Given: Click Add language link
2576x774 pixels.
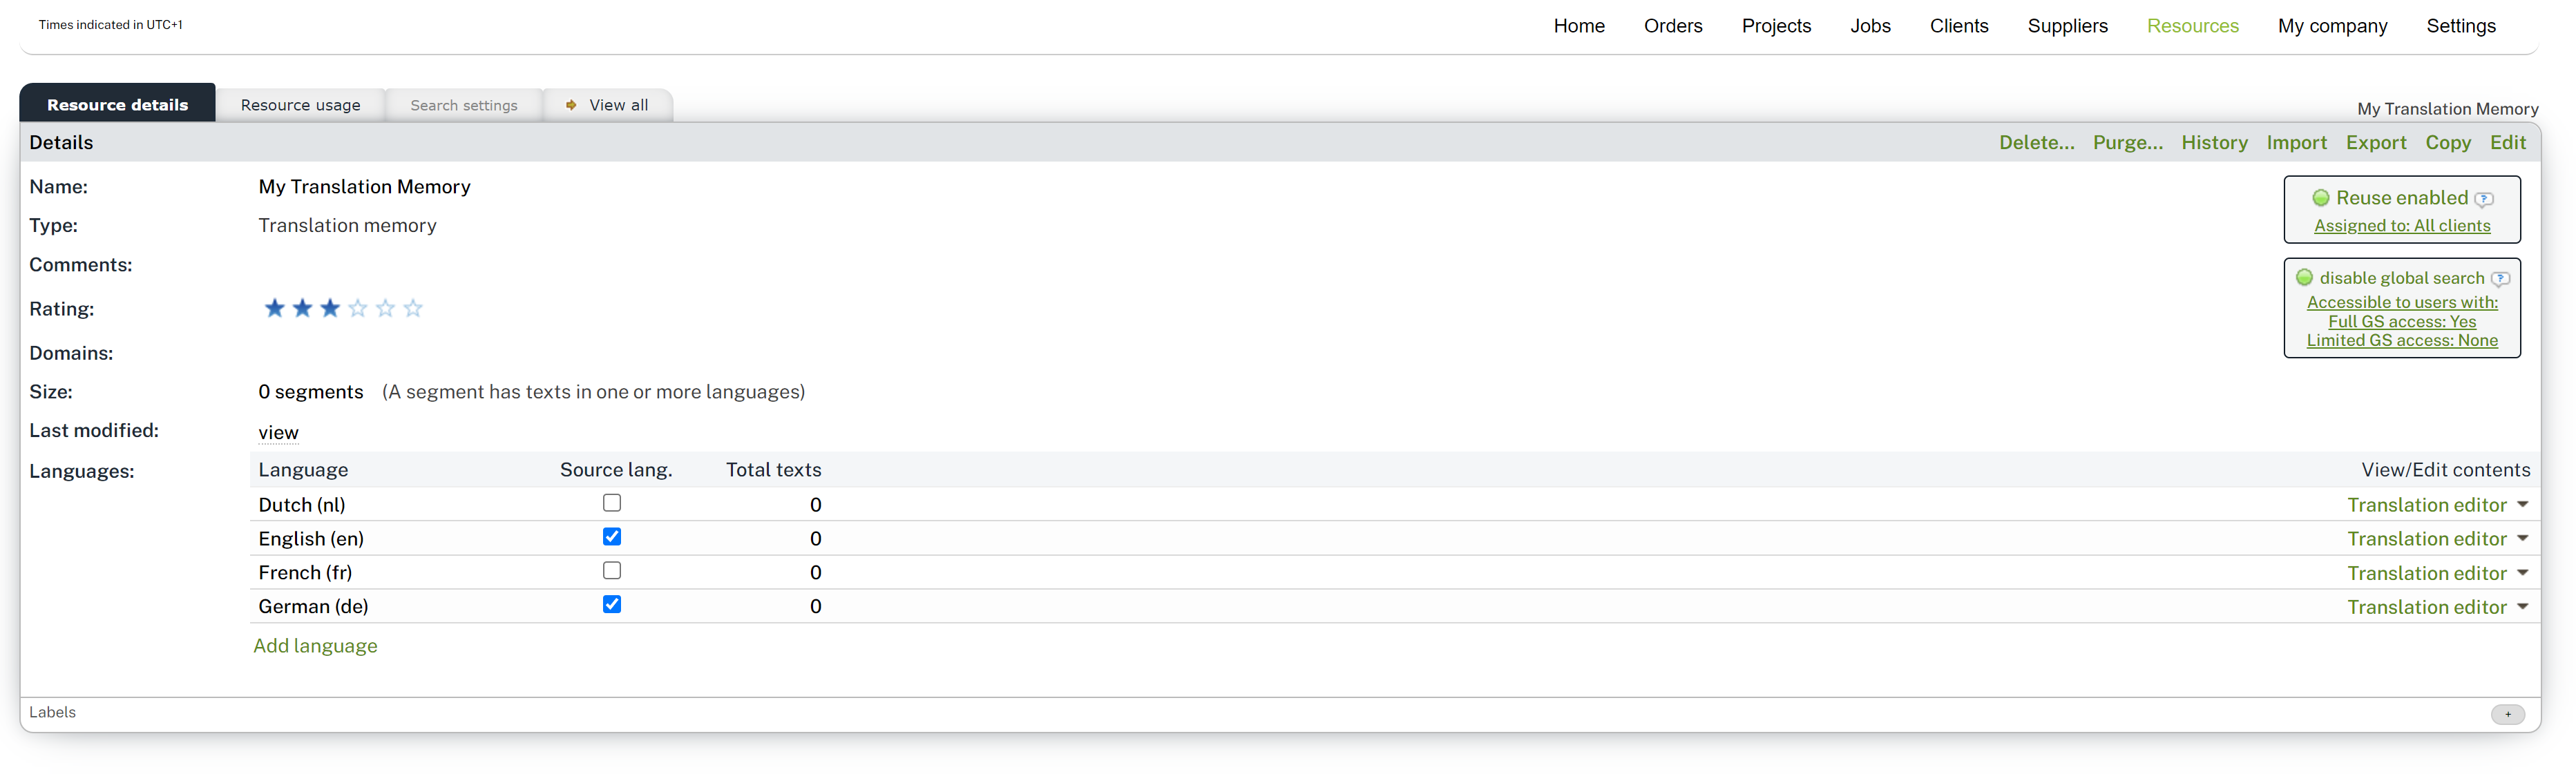Looking at the screenshot, I should point(315,646).
